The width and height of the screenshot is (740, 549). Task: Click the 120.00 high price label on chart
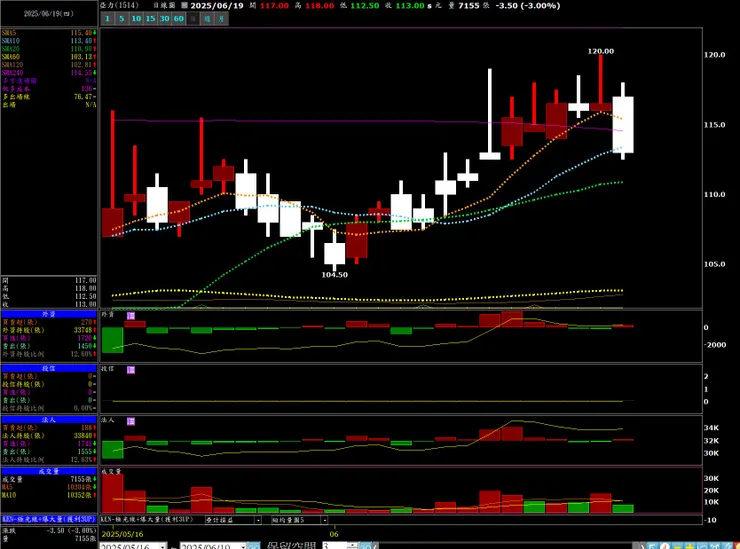click(601, 51)
